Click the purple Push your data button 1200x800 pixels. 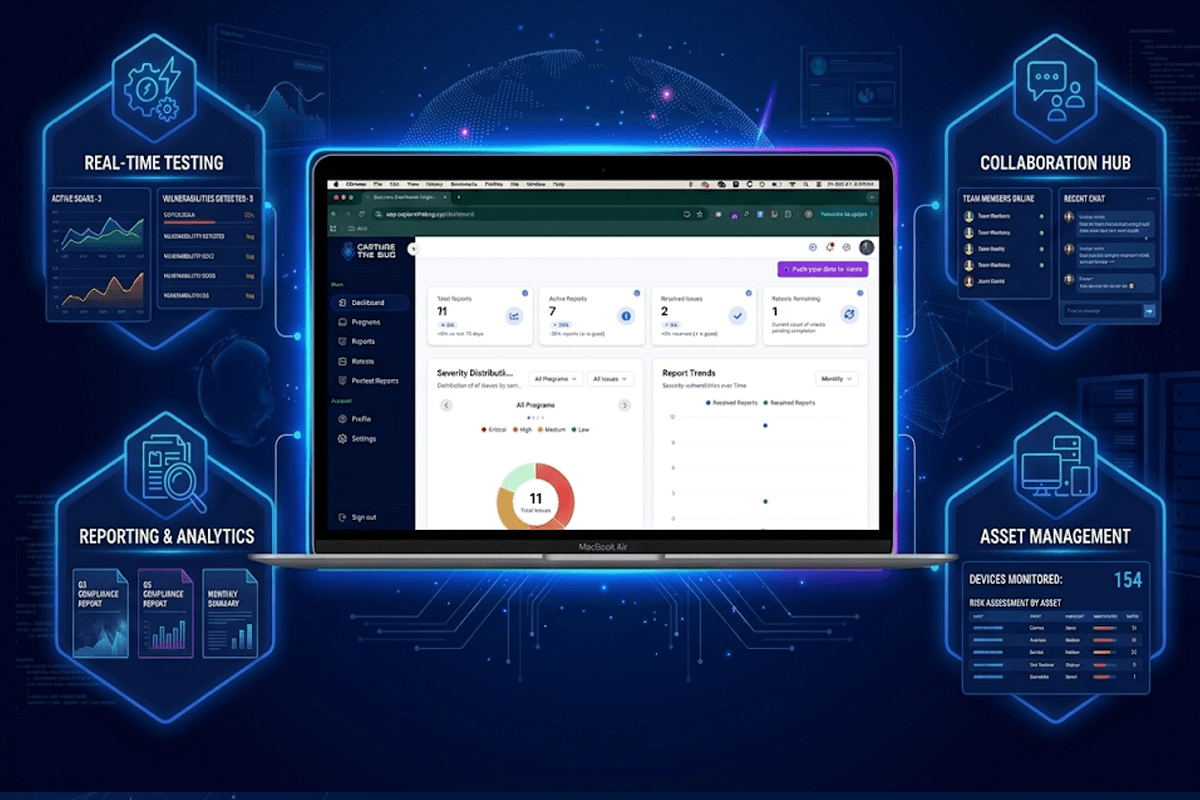tap(822, 269)
